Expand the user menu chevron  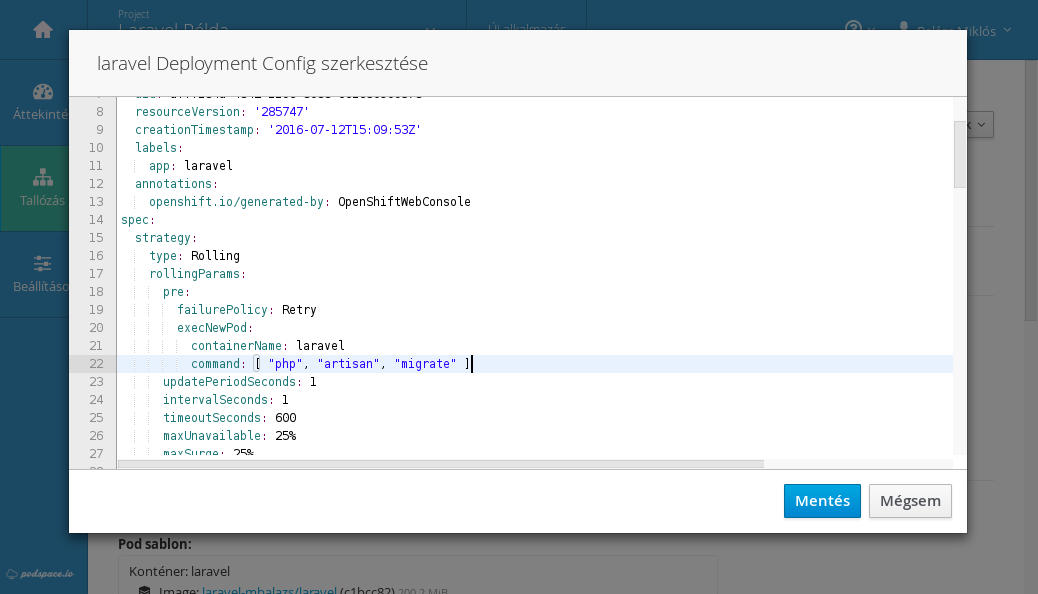pos(1008,30)
